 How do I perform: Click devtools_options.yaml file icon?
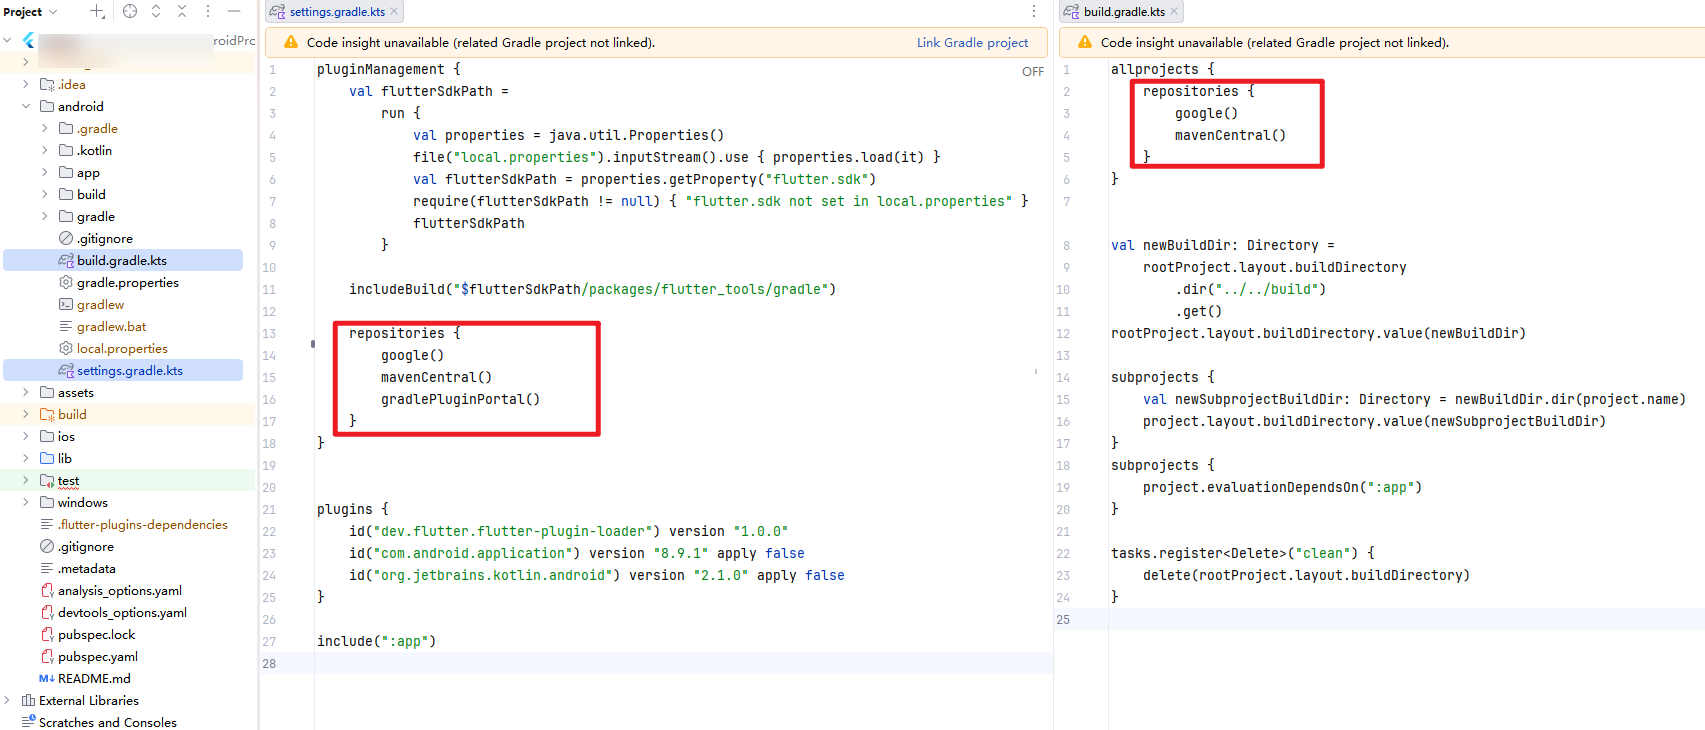[47, 612]
